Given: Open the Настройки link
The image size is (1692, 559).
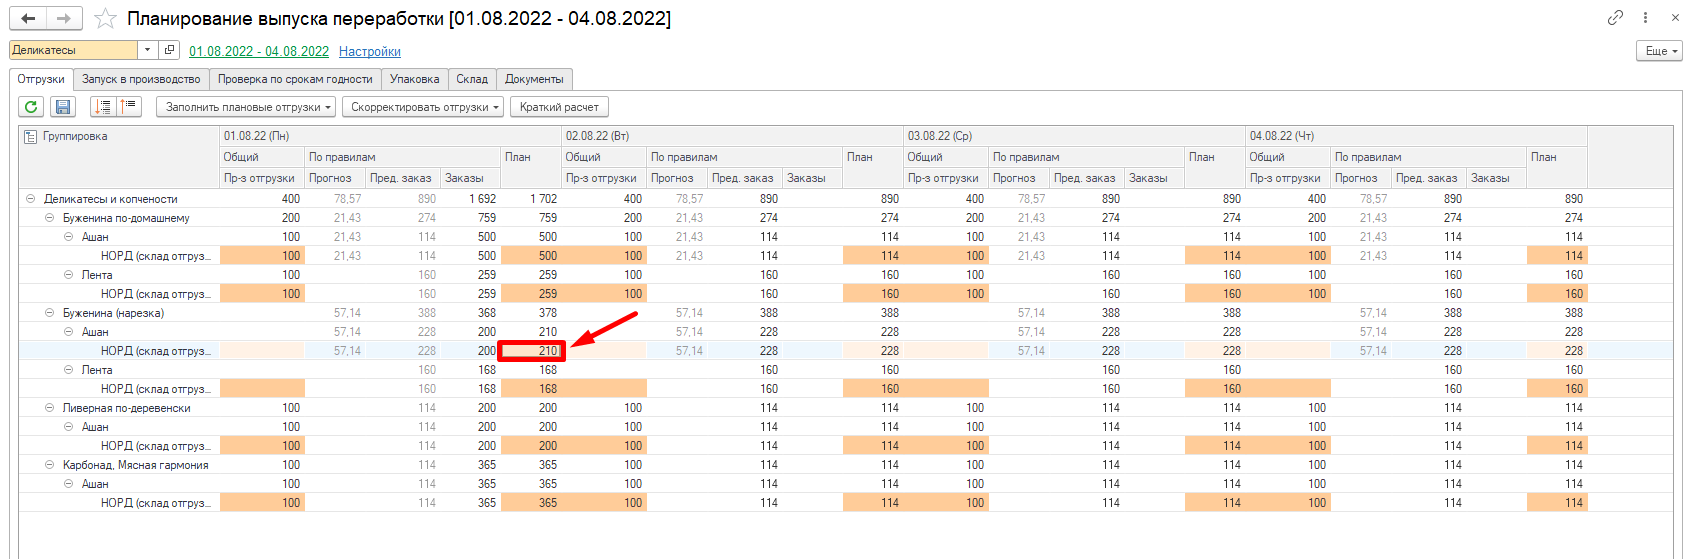Looking at the screenshot, I should 369,51.
